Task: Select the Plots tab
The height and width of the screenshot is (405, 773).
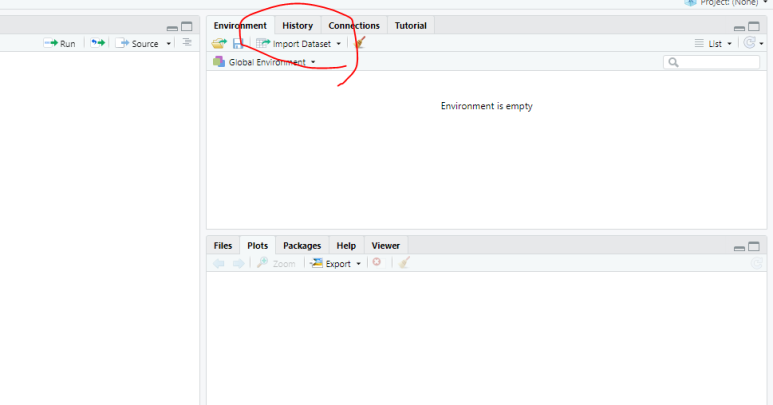Action: tap(257, 245)
